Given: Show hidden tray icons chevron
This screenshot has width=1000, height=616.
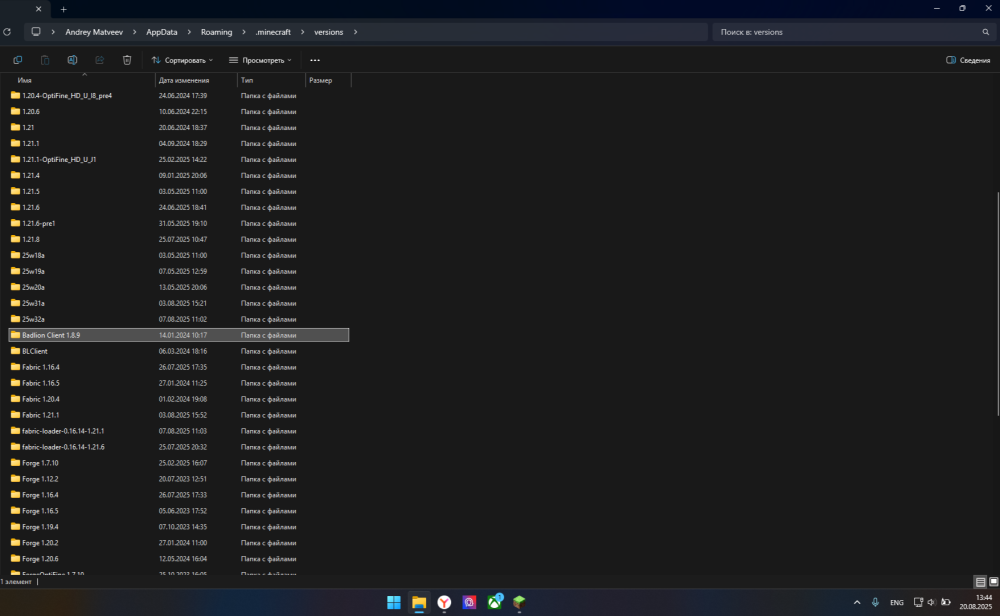Looking at the screenshot, I should pyautogui.click(x=857, y=602).
